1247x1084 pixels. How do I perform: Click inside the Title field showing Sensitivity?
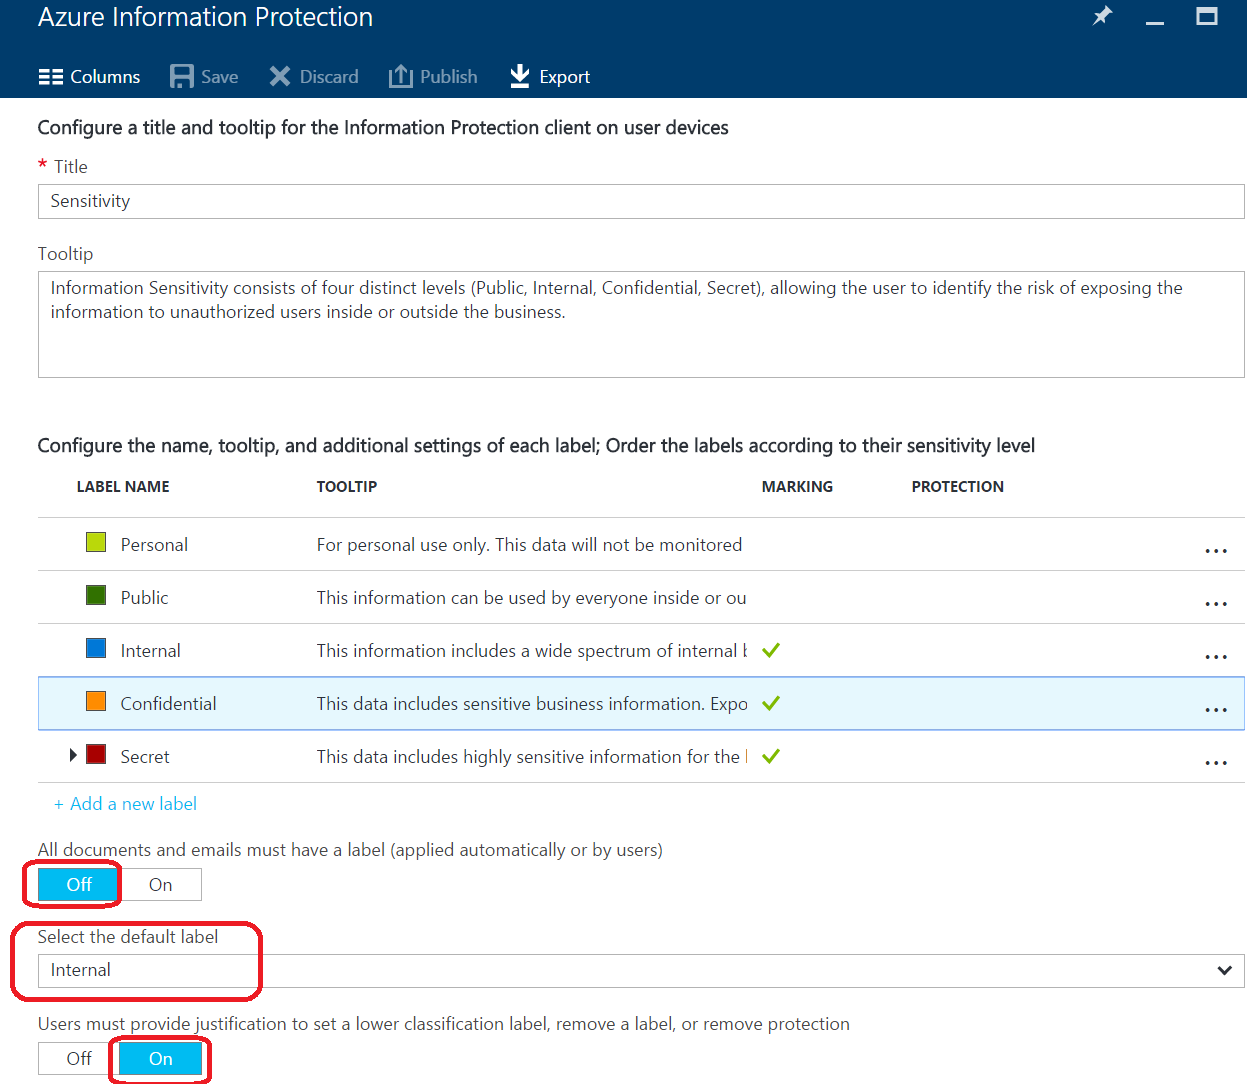[x=400, y=201]
